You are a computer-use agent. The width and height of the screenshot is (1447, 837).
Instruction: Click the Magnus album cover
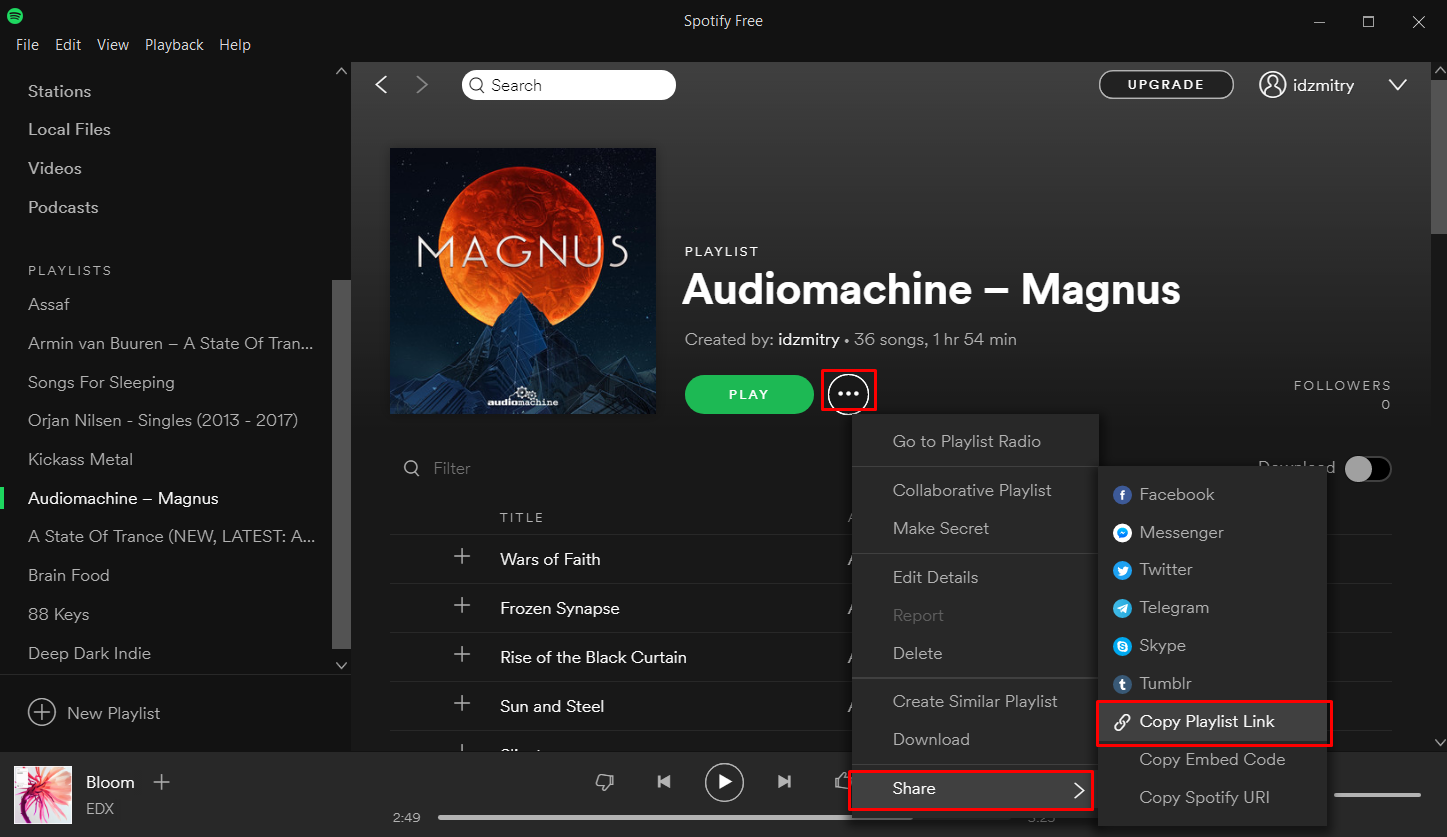click(523, 281)
